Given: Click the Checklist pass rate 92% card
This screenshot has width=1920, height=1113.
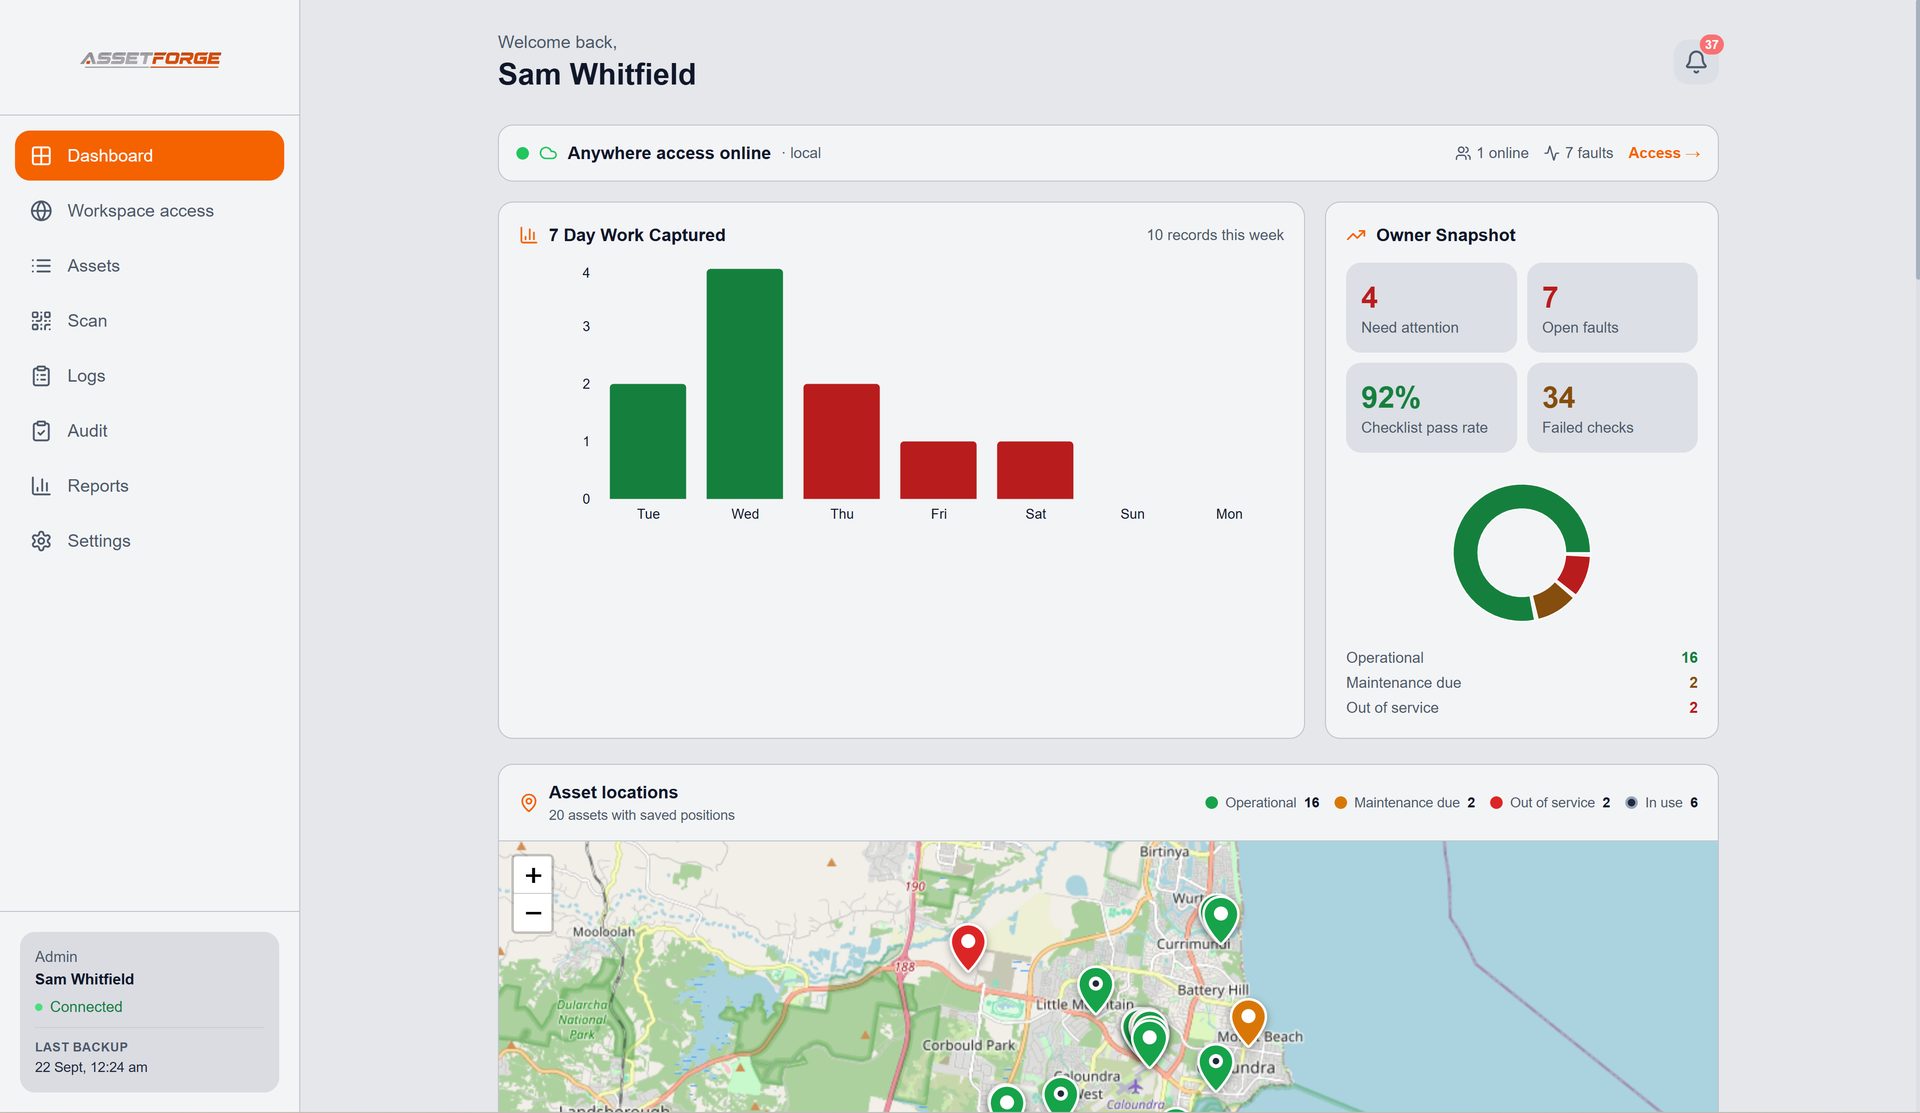Looking at the screenshot, I should [1431, 407].
